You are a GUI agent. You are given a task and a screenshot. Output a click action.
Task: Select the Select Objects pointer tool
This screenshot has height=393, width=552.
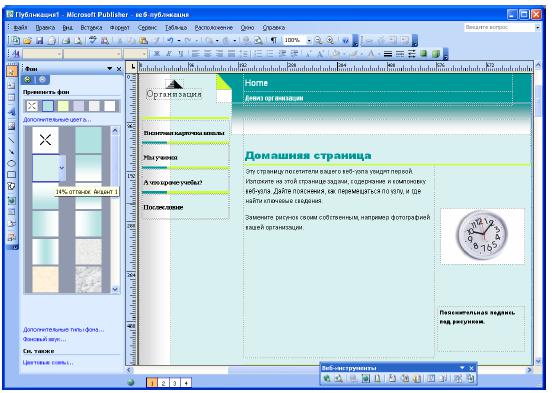(11, 71)
